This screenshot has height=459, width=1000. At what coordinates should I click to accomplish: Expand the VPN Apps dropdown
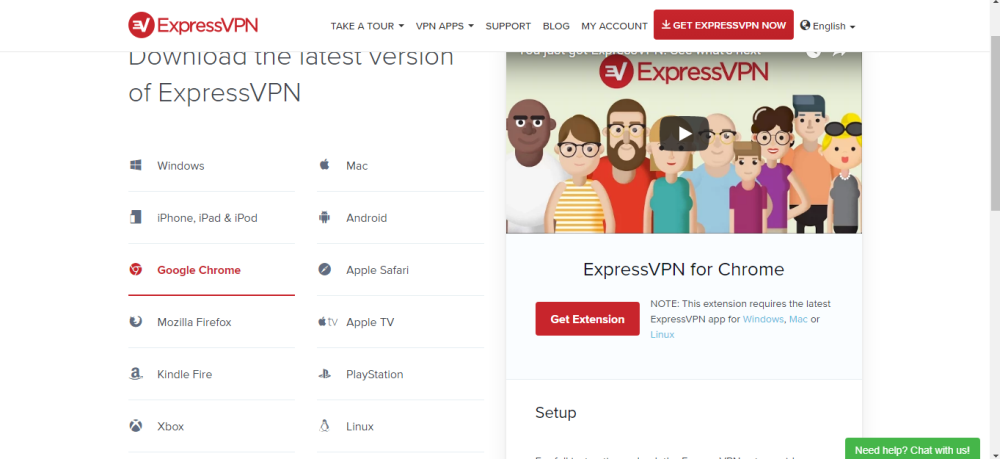(445, 26)
